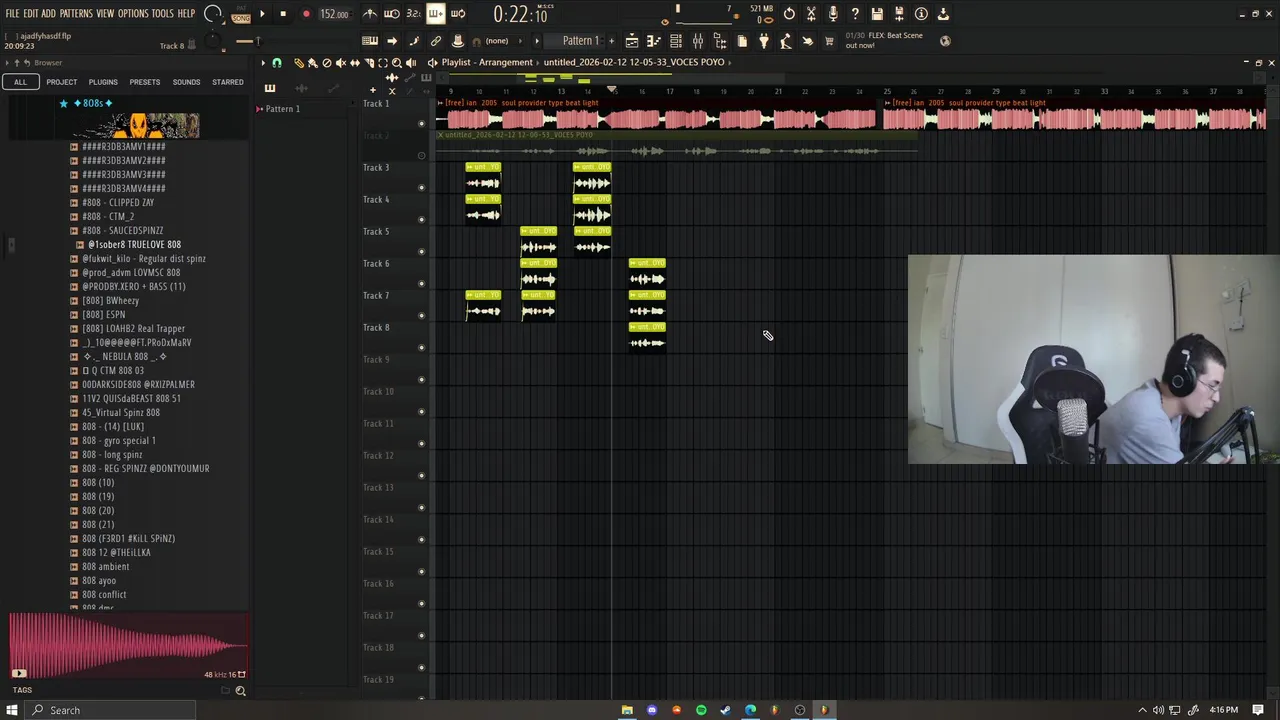Open the Piano roll window
Viewport: 1280px width, 720px height.
tap(653, 41)
